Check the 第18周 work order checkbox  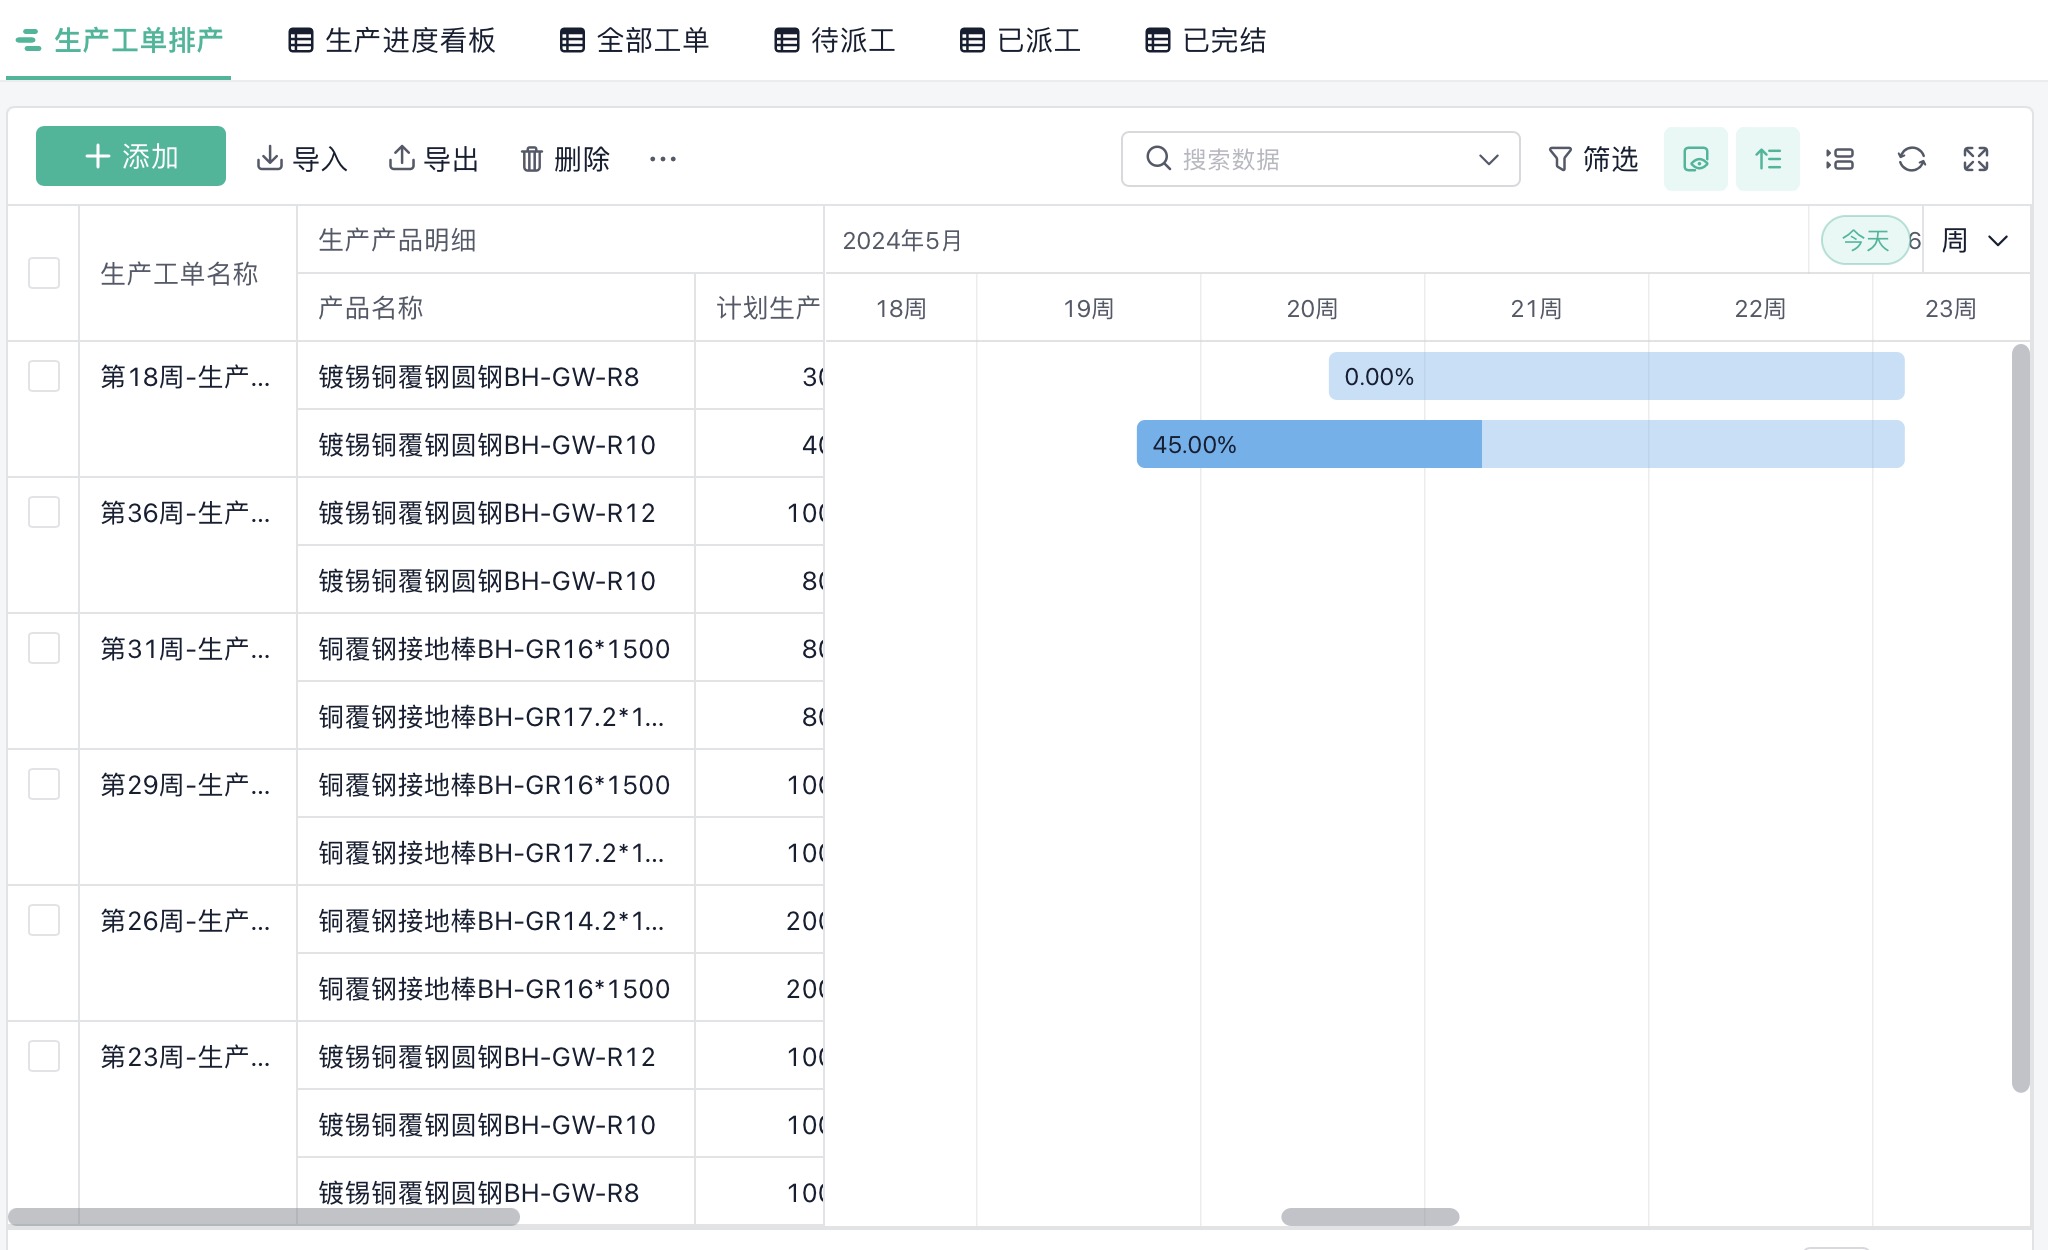pos(44,376)
